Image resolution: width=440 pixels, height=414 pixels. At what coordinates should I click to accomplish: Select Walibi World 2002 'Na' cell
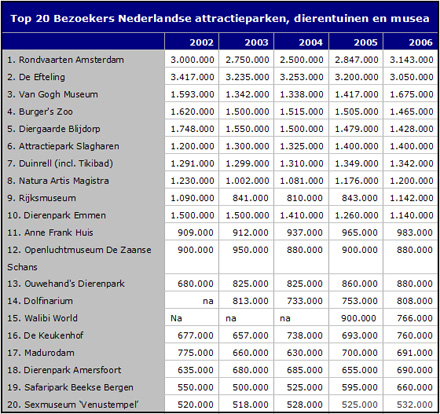point(176,318)
